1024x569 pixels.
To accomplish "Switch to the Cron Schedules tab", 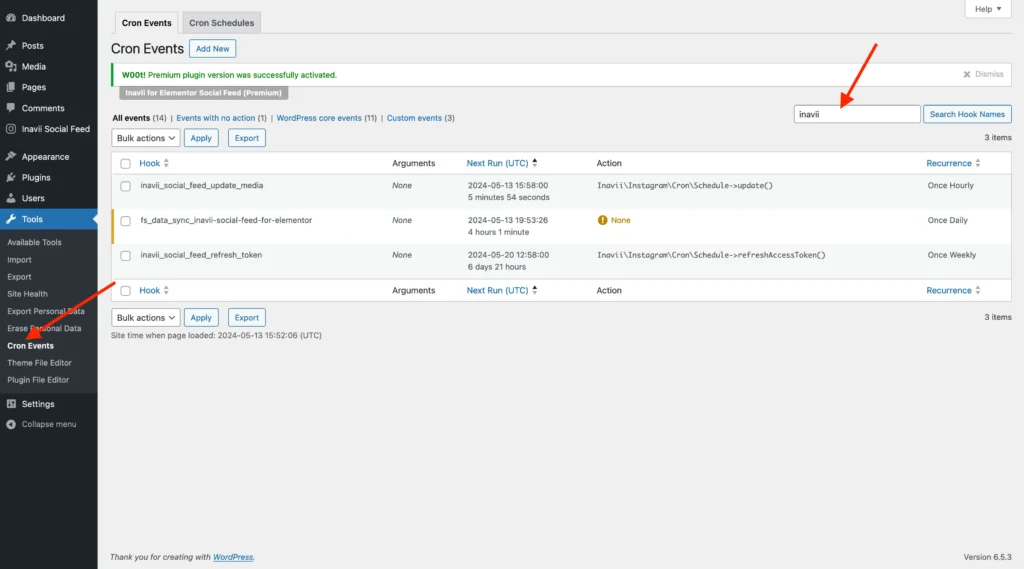I will point(221,23).
